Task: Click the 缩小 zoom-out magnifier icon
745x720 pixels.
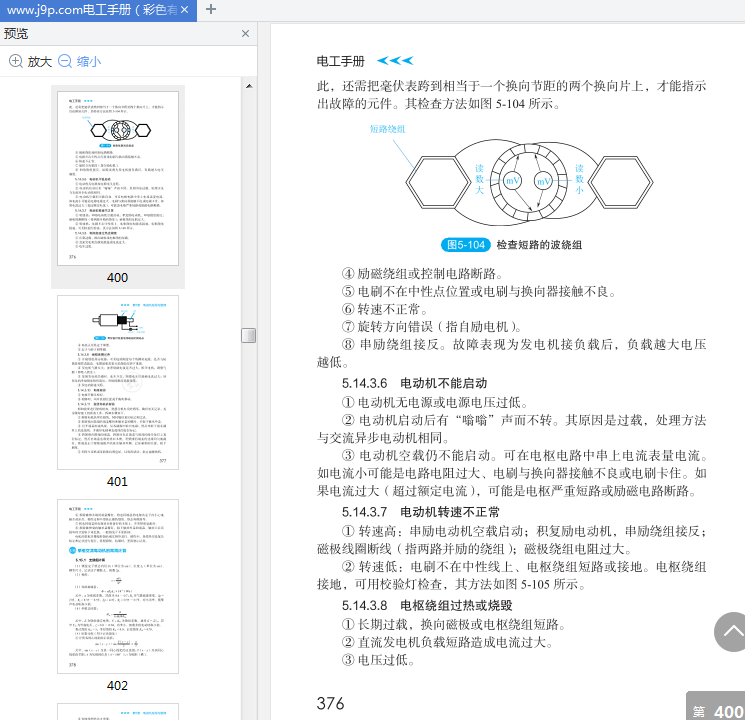Action: coord(65,61)
